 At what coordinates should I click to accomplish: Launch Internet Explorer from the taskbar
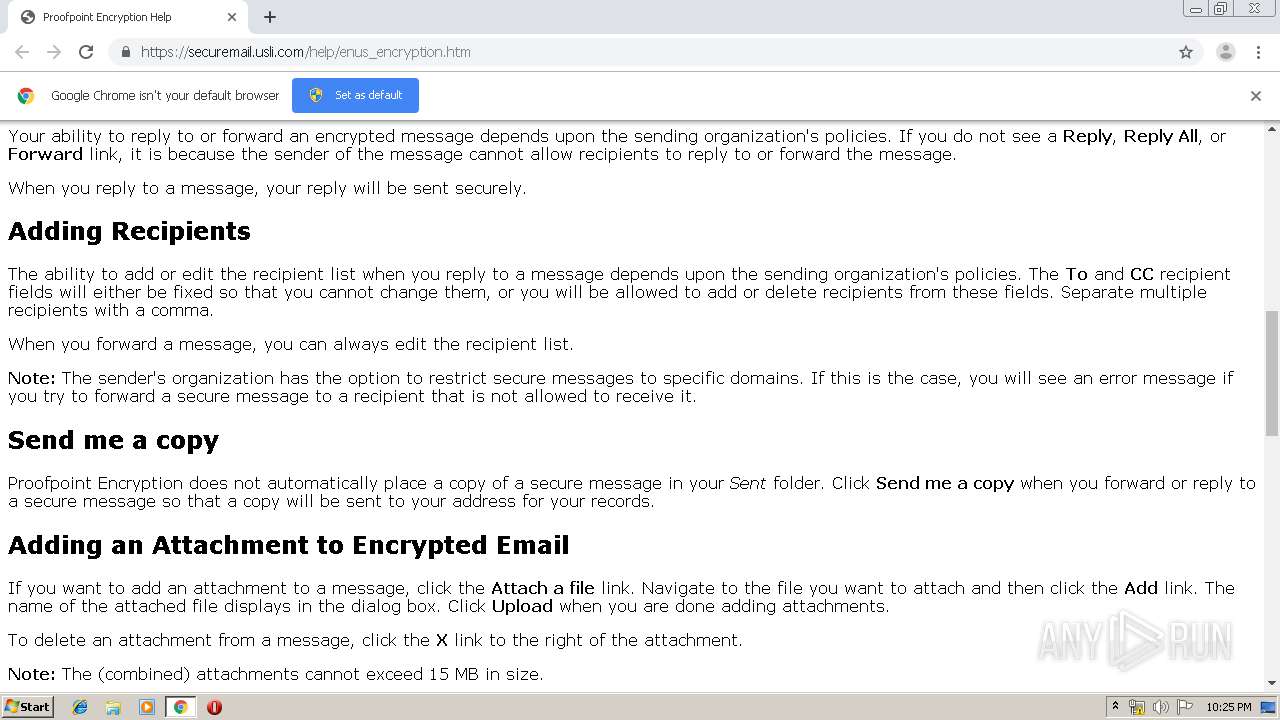click(80, 707)
